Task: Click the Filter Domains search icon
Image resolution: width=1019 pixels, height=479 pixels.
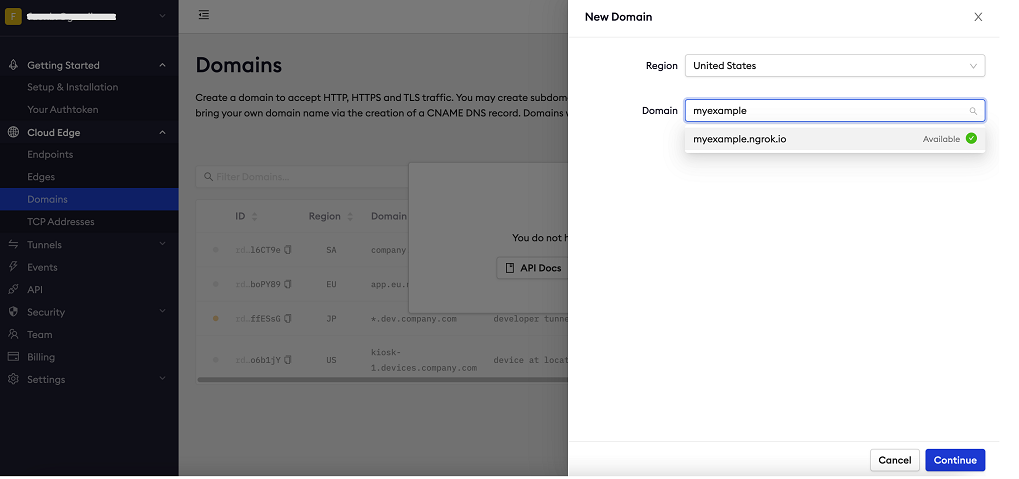Action: tap(209, 177)
